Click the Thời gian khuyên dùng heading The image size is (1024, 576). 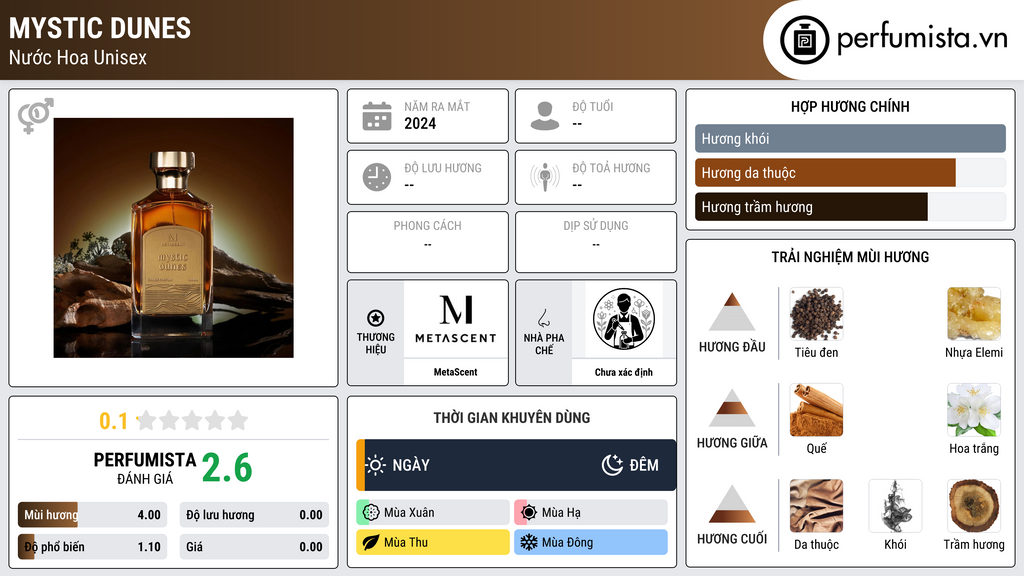pos(512,417)
